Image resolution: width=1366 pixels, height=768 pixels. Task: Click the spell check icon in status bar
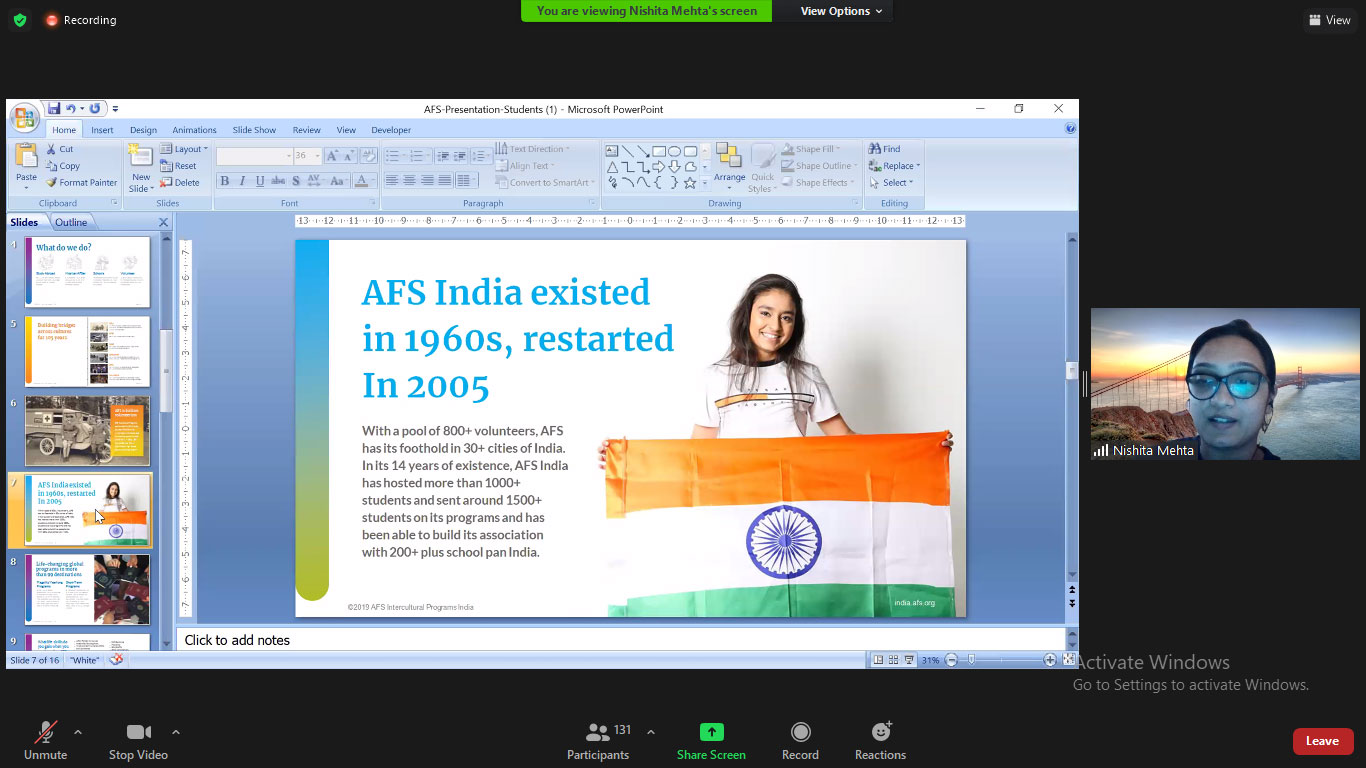(117, 660)
